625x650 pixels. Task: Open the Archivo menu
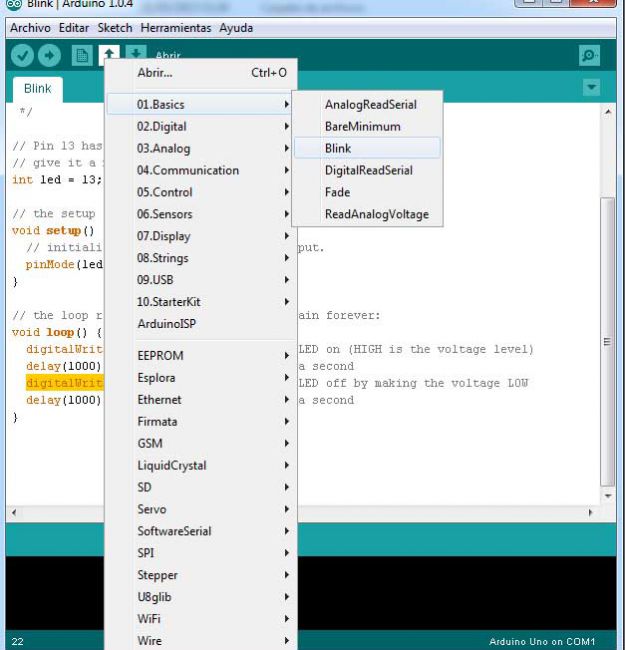pyautogui.click(x=30, y=28)
